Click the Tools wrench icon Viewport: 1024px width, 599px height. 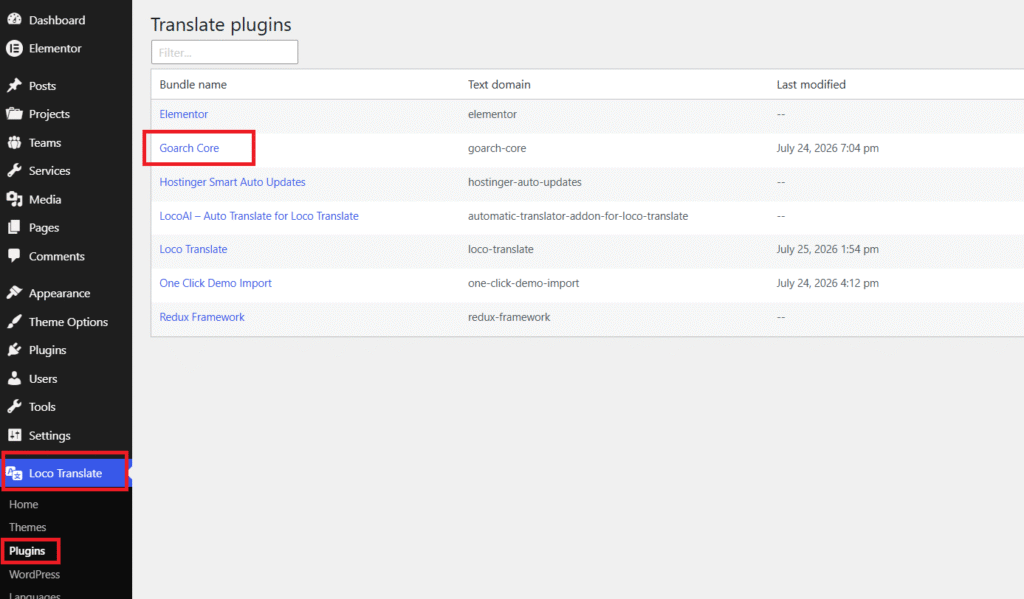[14, 407]
